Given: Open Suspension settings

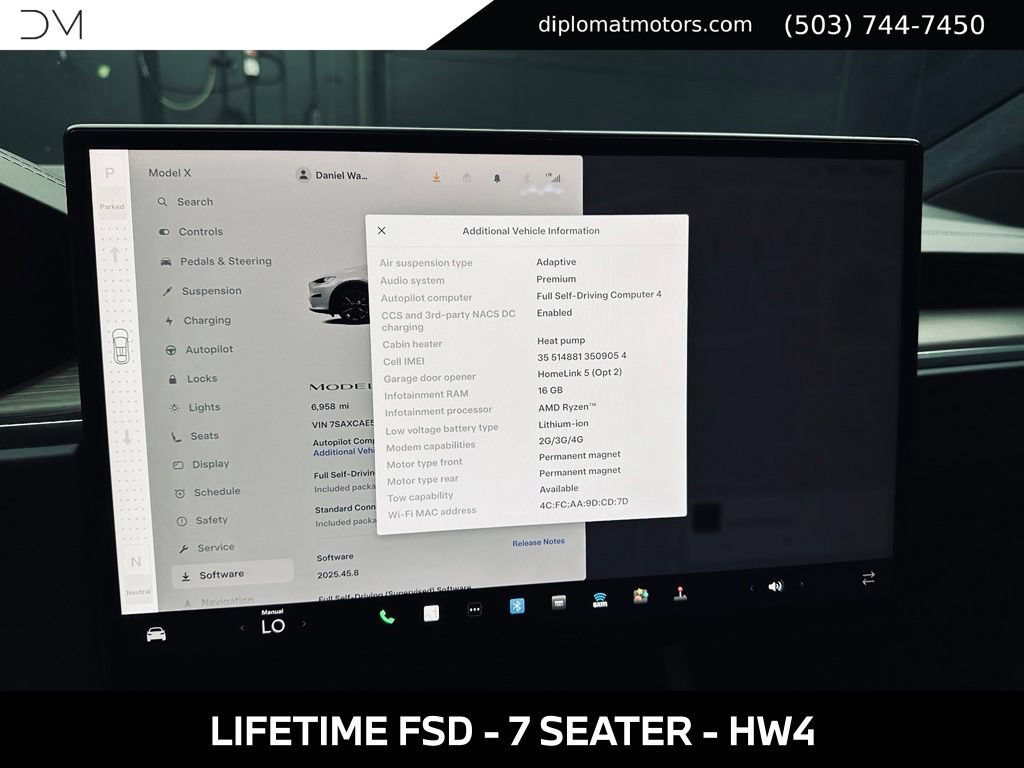Looking at the screenshot, I should (x=202, y=291).
